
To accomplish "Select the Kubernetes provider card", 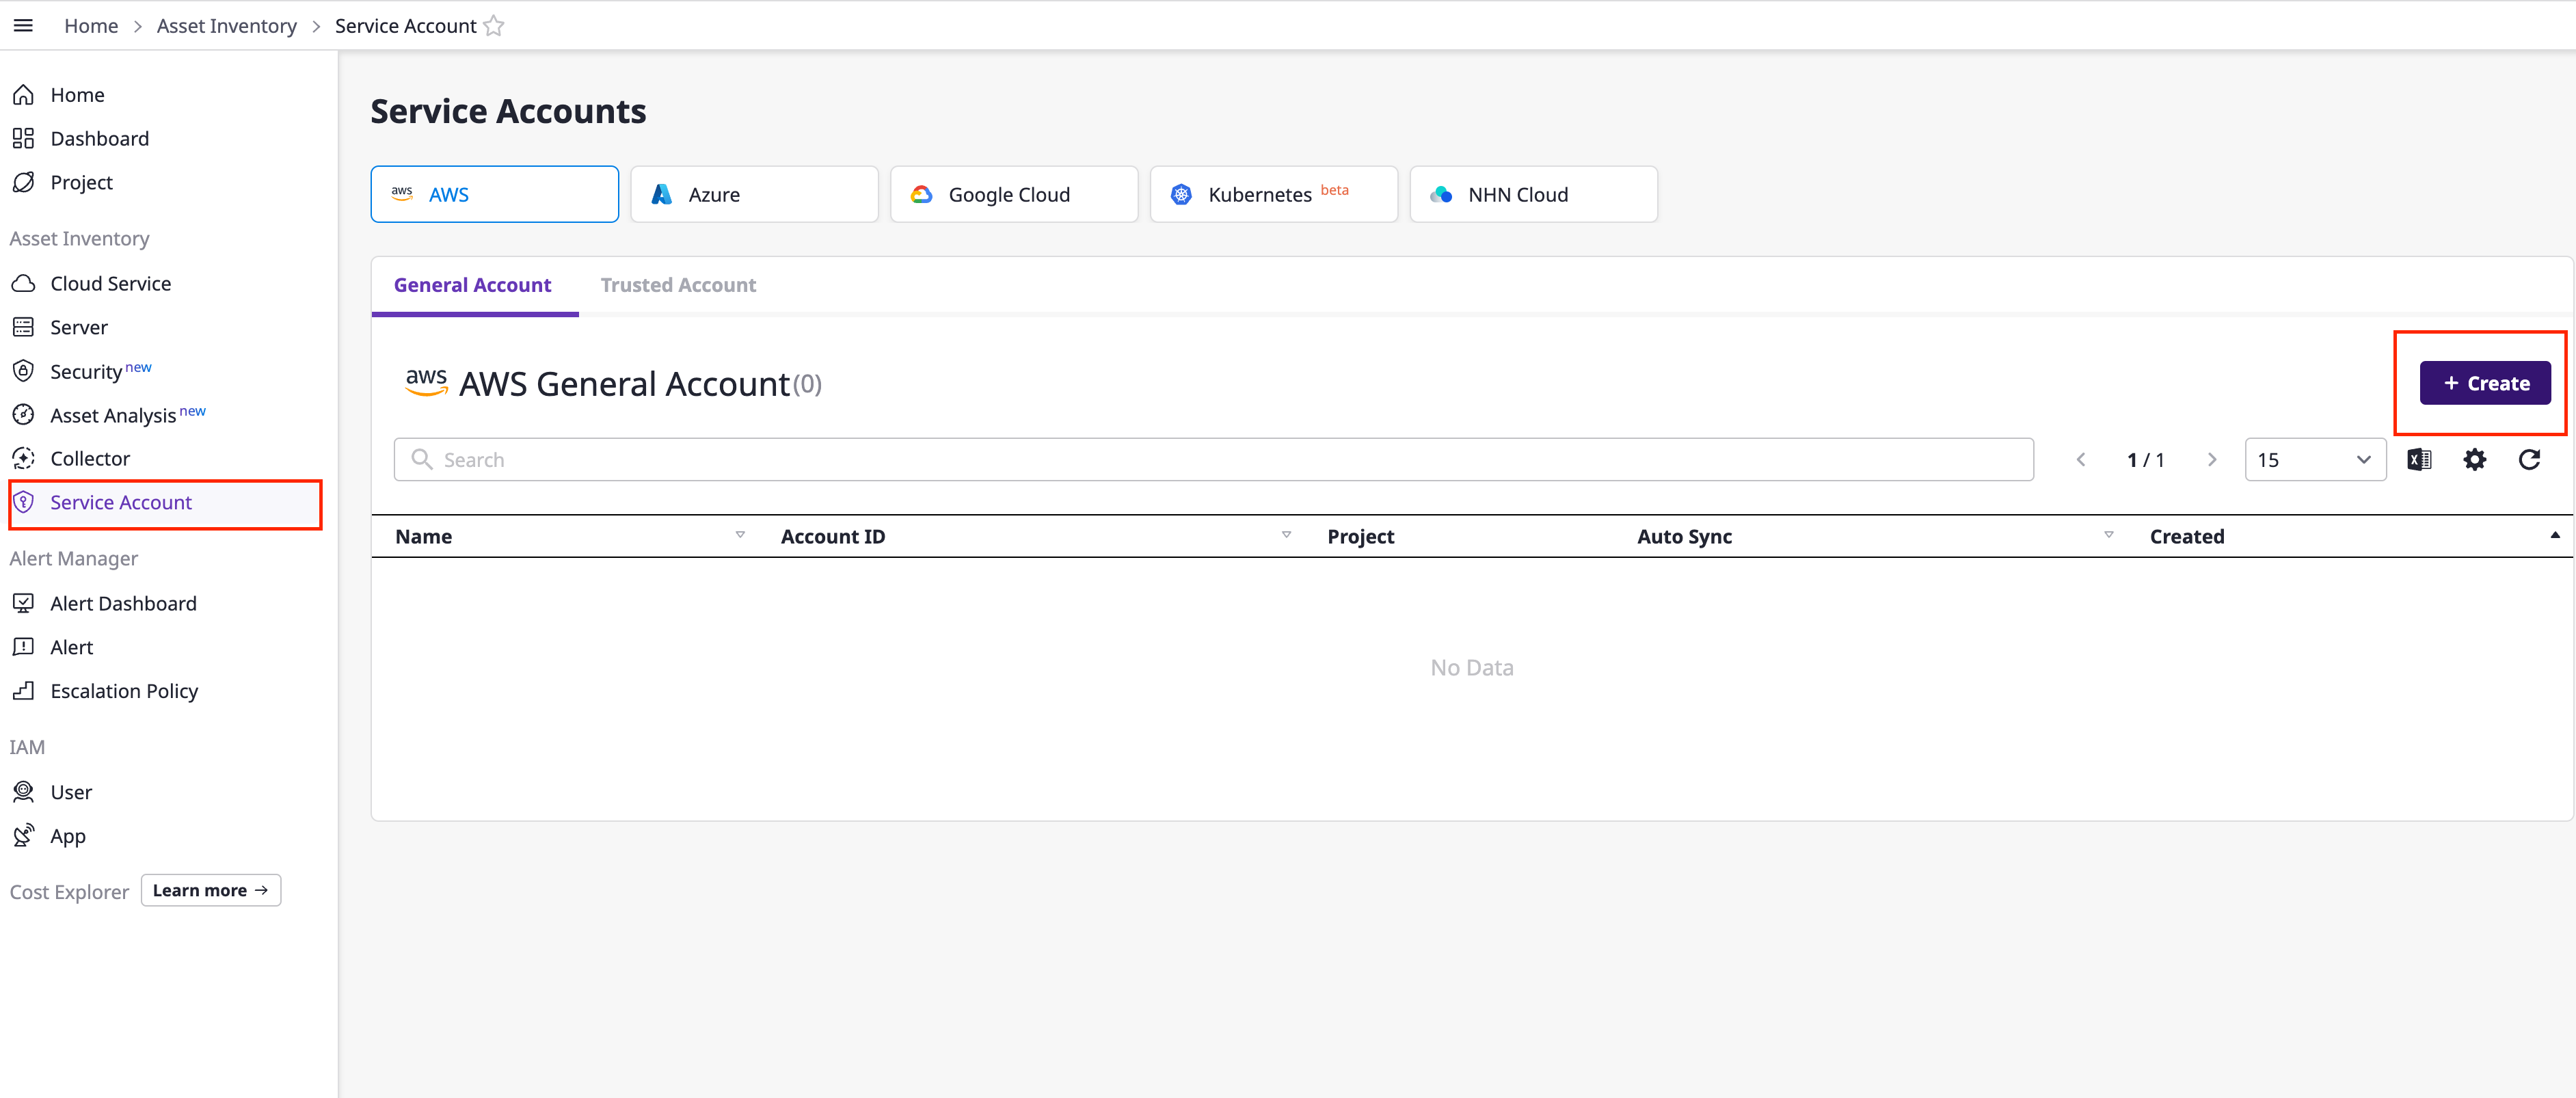I will click(x=1273, y=194).
